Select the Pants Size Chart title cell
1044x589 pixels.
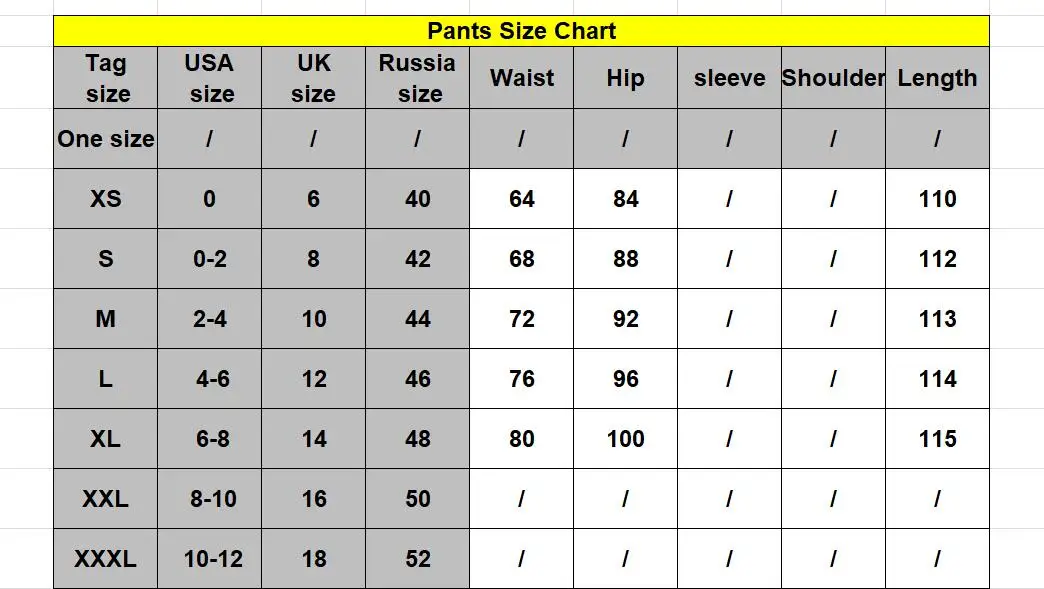(x=521, y=31)
